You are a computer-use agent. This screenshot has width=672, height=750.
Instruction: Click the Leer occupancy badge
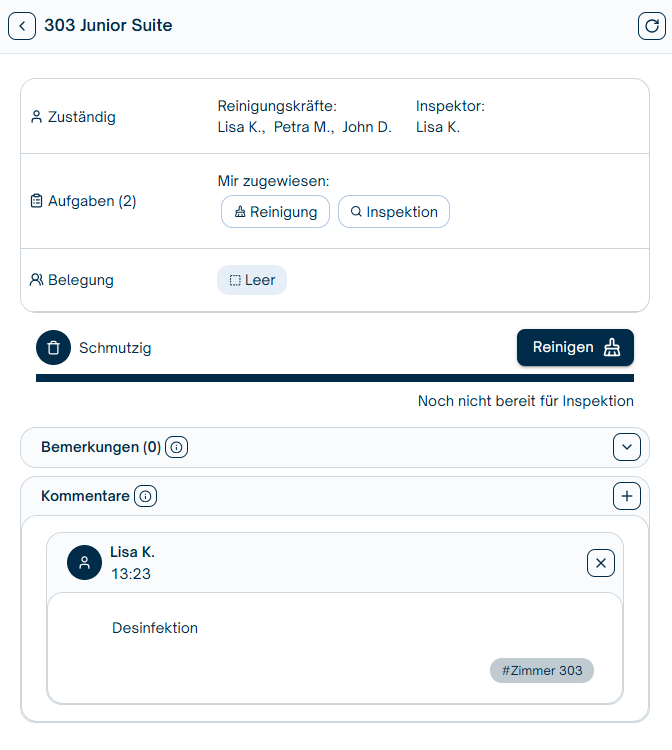(x=252, y=280)
